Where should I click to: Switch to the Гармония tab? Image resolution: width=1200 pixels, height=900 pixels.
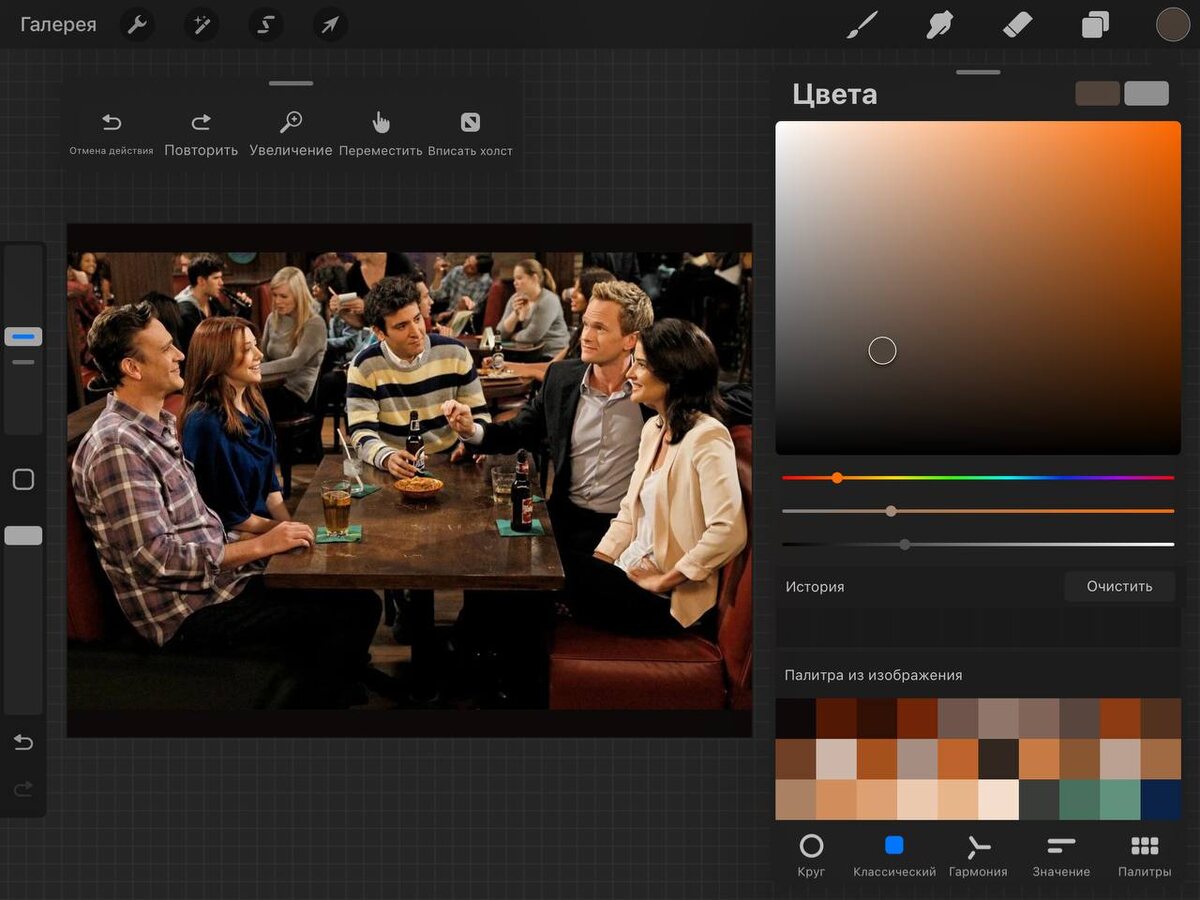(978, 856)
